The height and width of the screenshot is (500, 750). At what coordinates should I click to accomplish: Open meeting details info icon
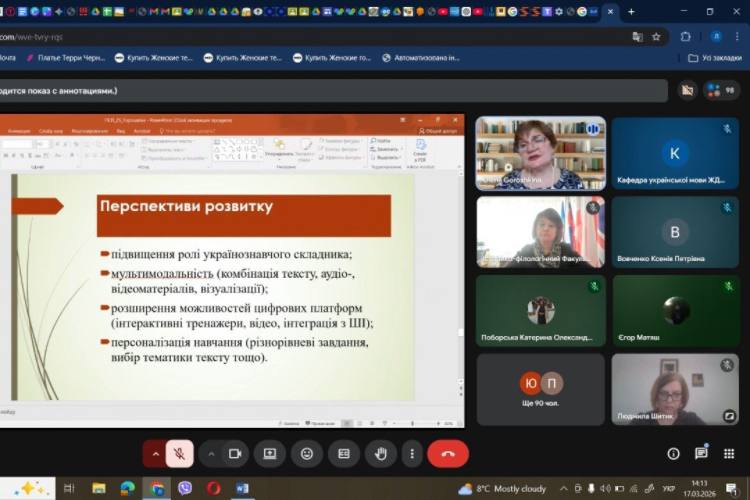(672, 453)
